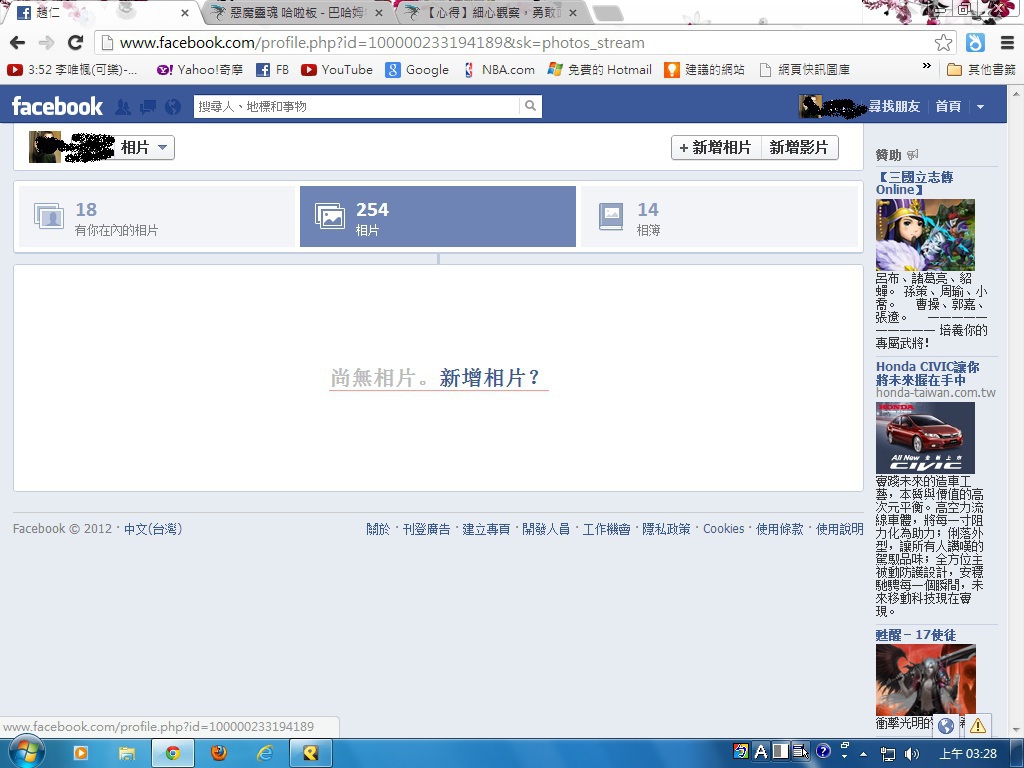Select the 18 有你在內的相片 tab

point(157,217)
